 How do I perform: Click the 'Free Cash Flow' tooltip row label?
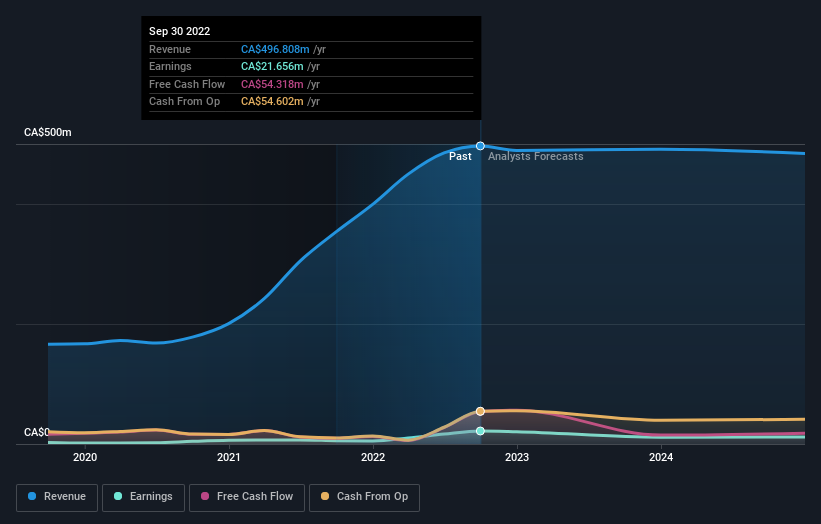coord(187,84)
